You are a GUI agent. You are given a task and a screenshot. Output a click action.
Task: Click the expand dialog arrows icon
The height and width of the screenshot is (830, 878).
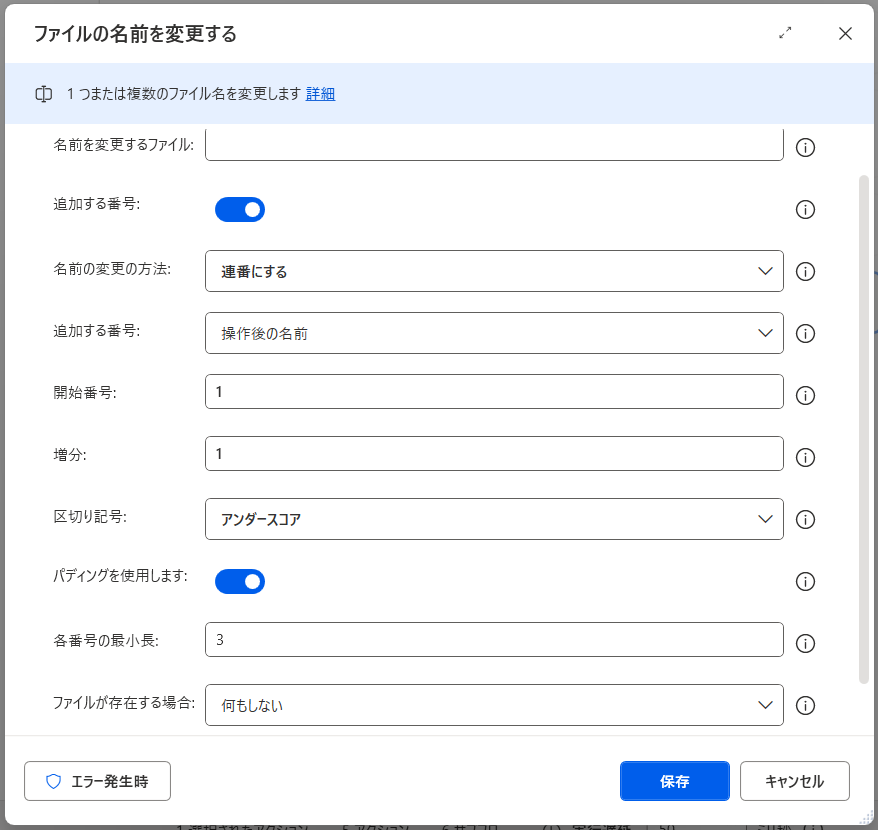click(x=785, y=33)
